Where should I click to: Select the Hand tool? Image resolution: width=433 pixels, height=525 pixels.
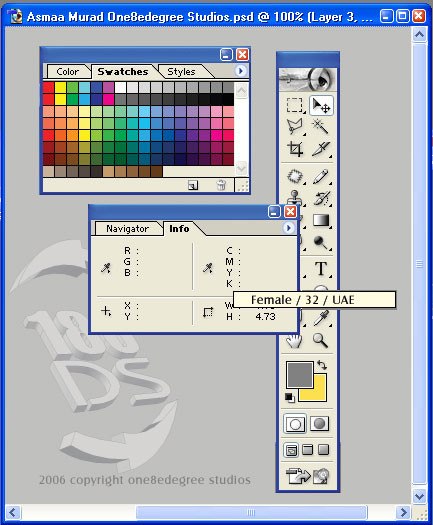tap(294, 341)
